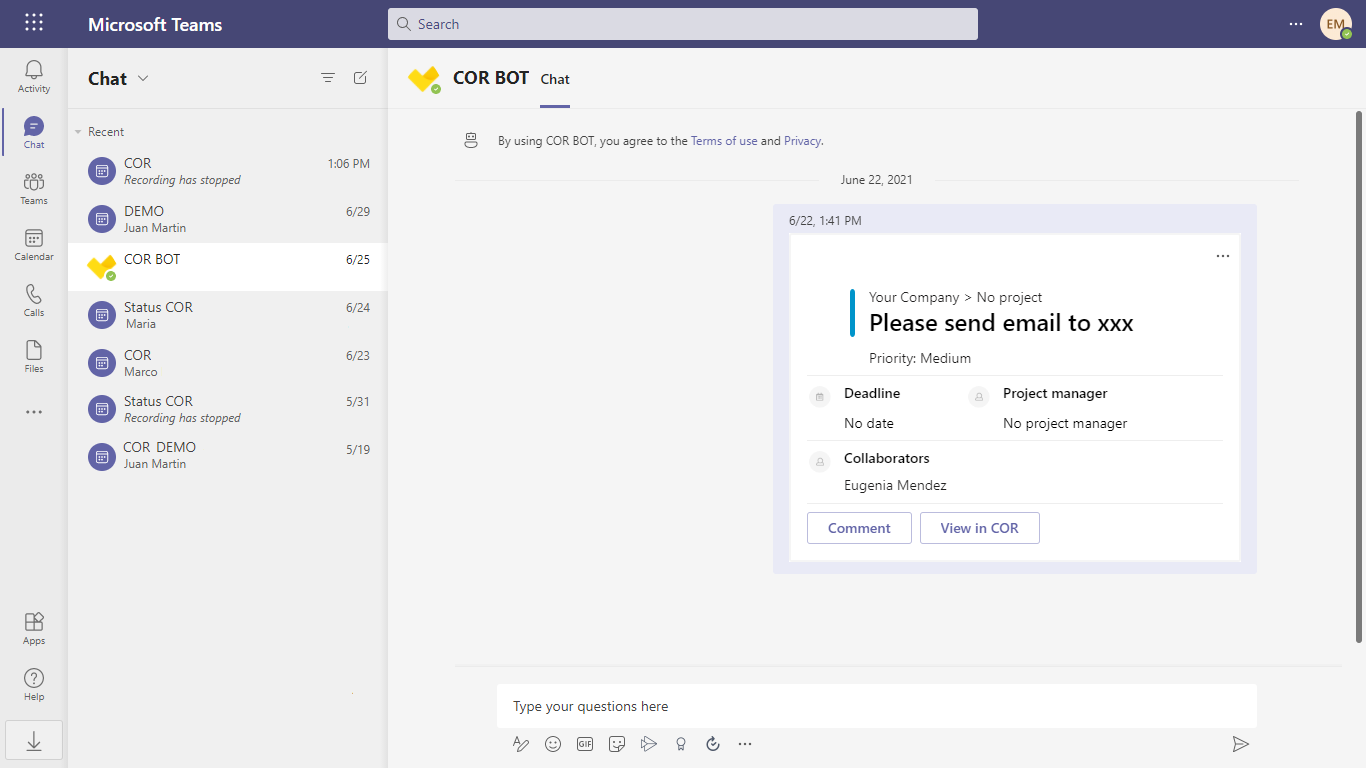
Task: Open the chat filter icon
Action: pos(328,78)
